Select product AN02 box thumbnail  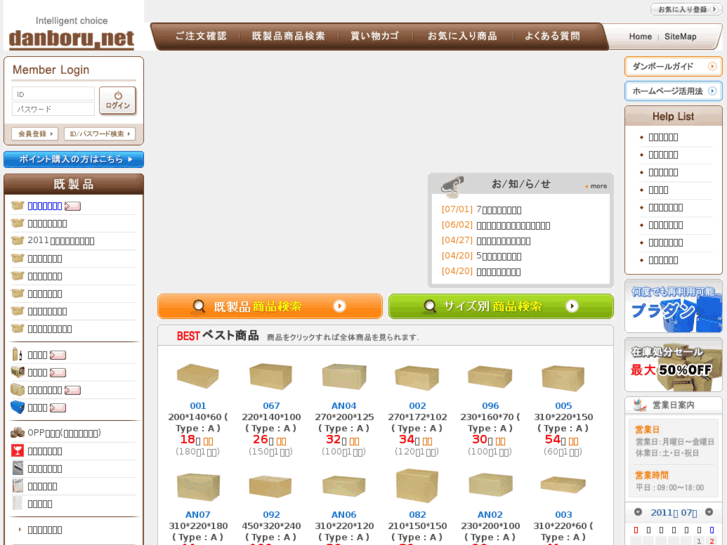[491, 486]
